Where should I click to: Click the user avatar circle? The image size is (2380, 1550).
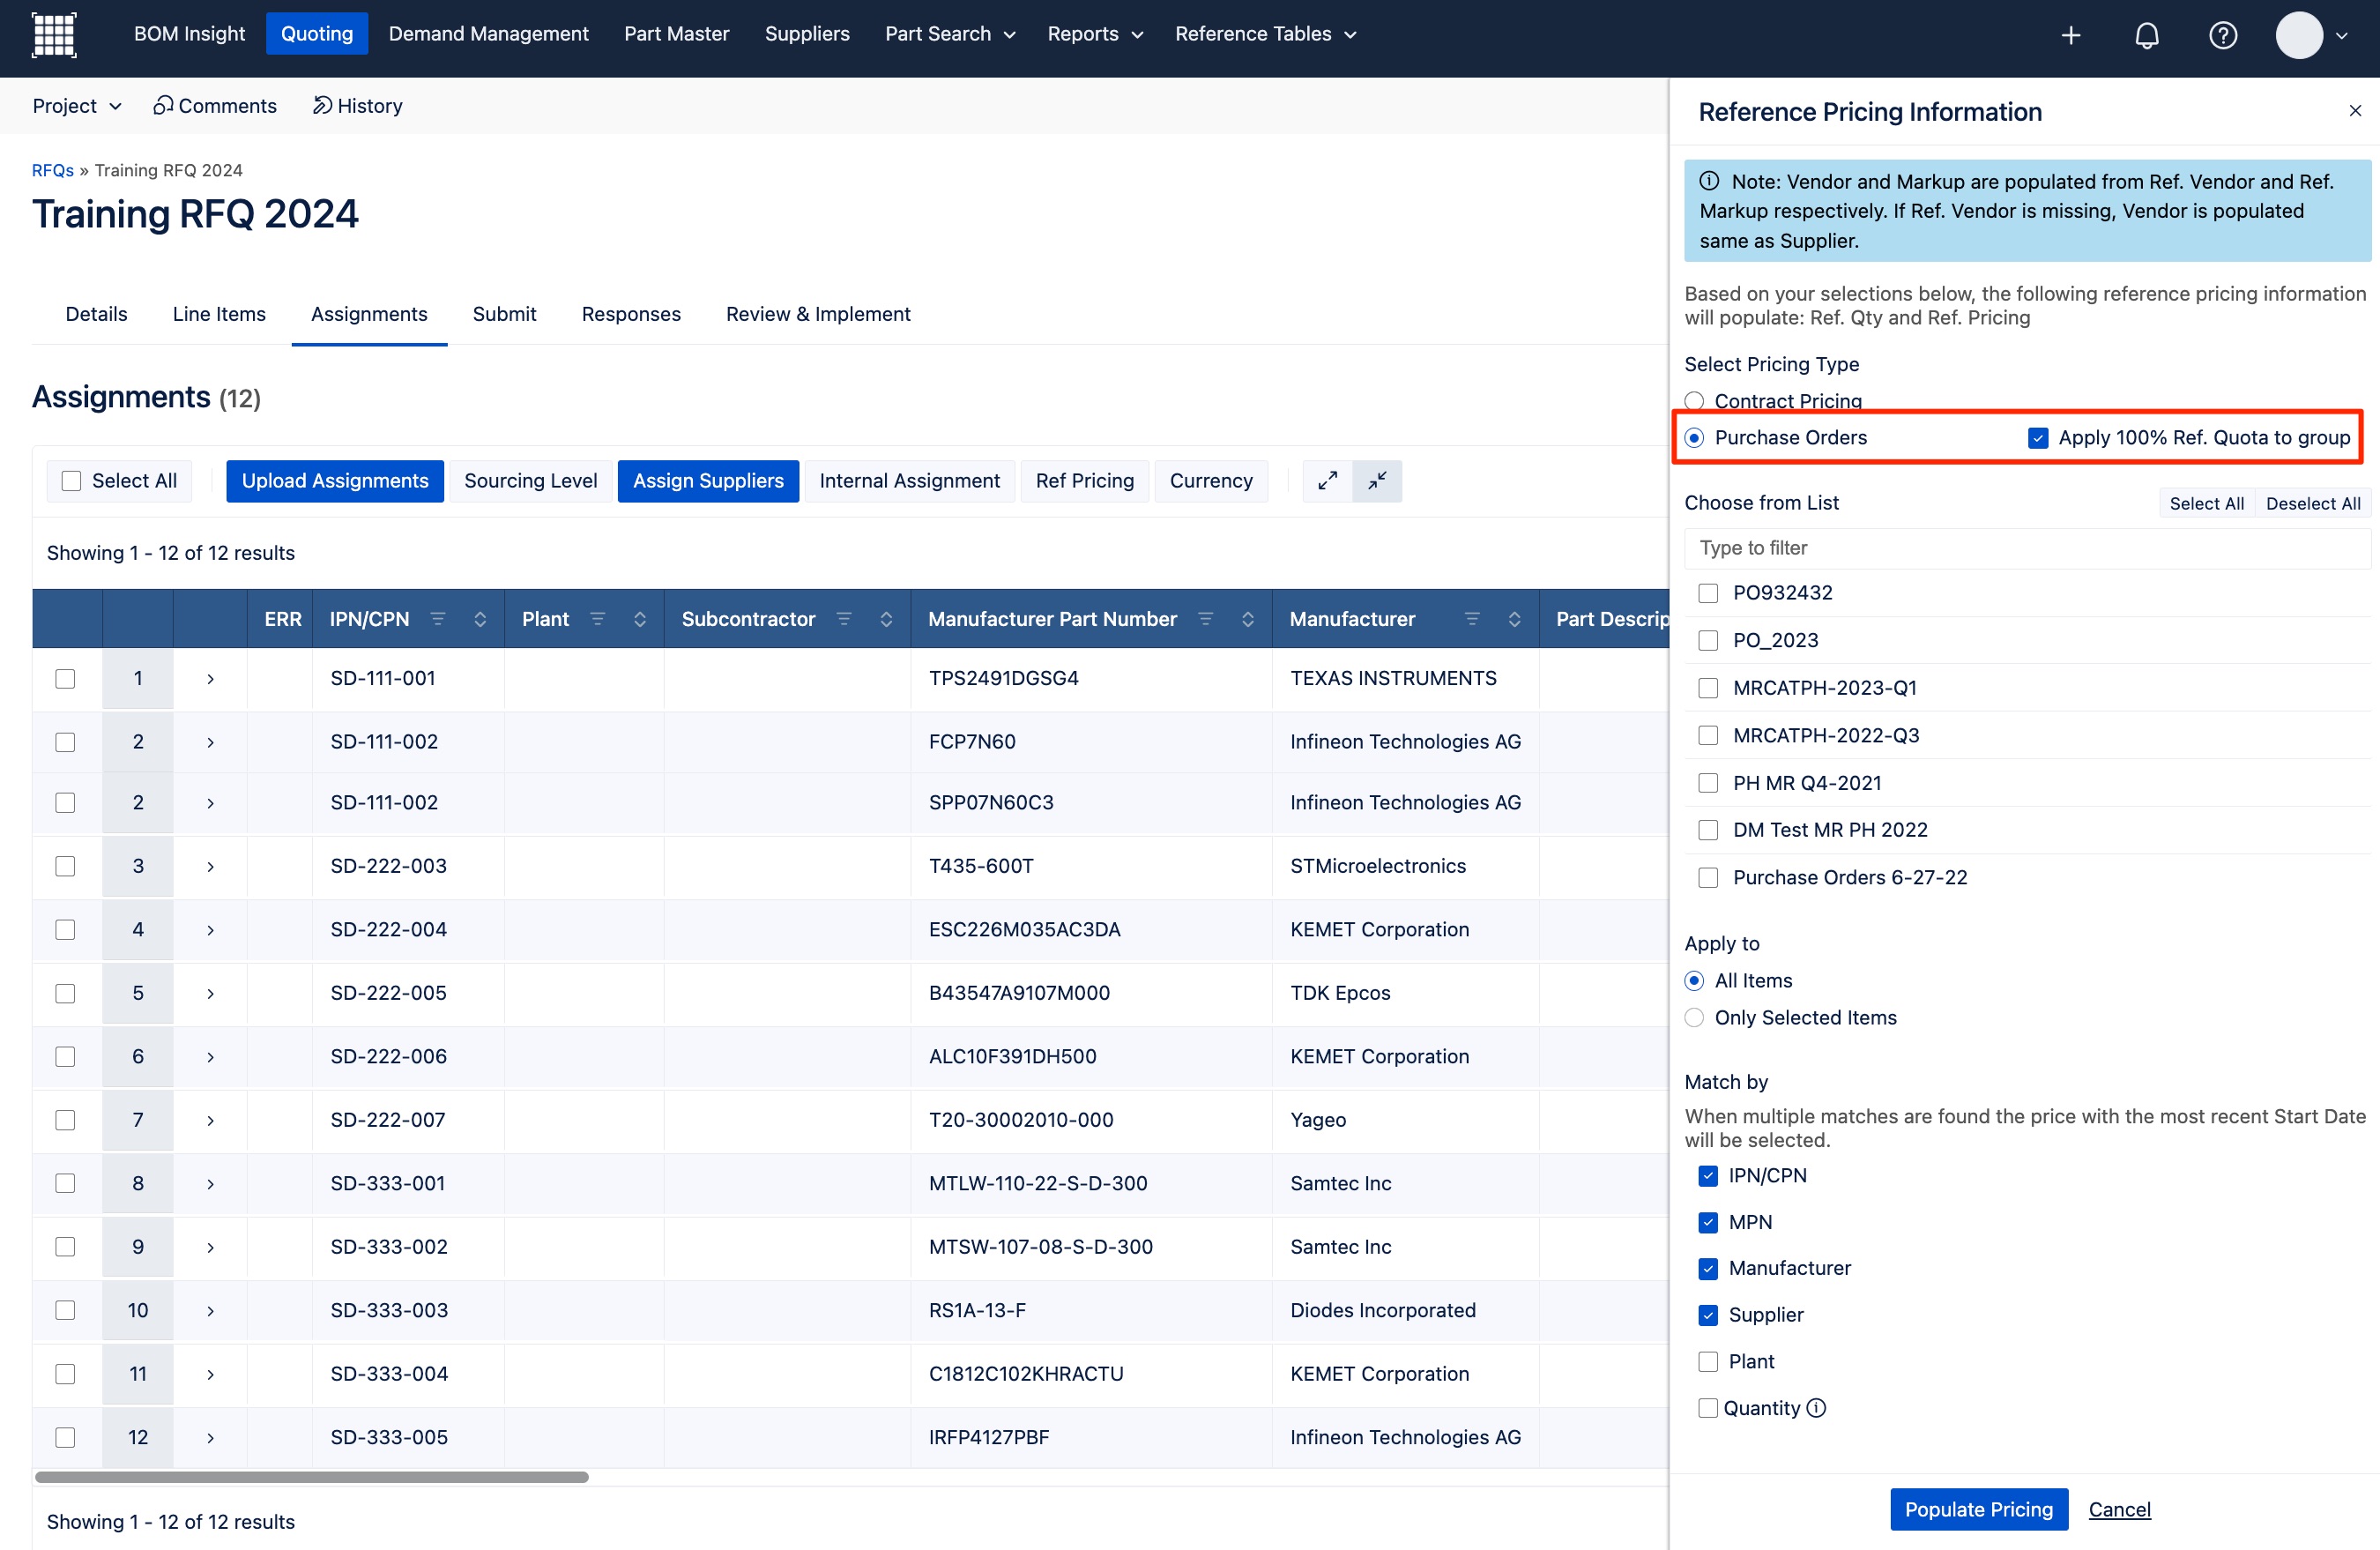point(2299,35)
